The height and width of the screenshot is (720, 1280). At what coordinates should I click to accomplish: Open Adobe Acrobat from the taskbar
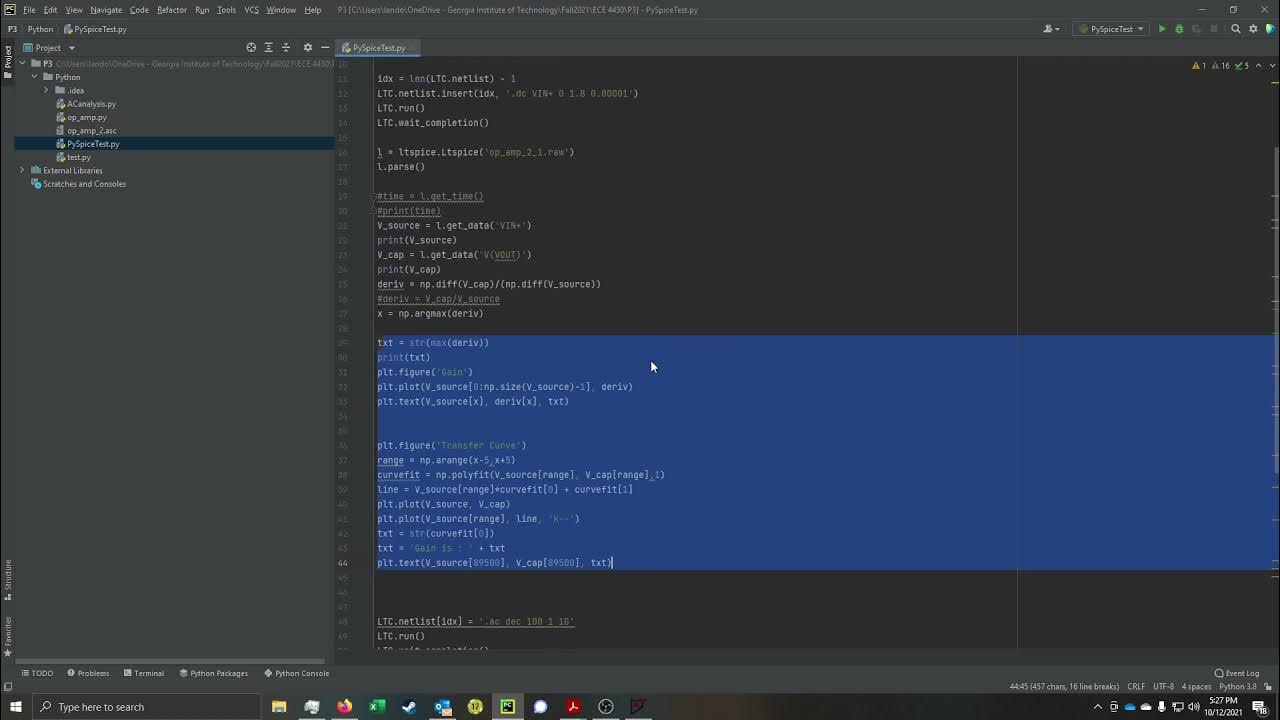tap(573, 707)
